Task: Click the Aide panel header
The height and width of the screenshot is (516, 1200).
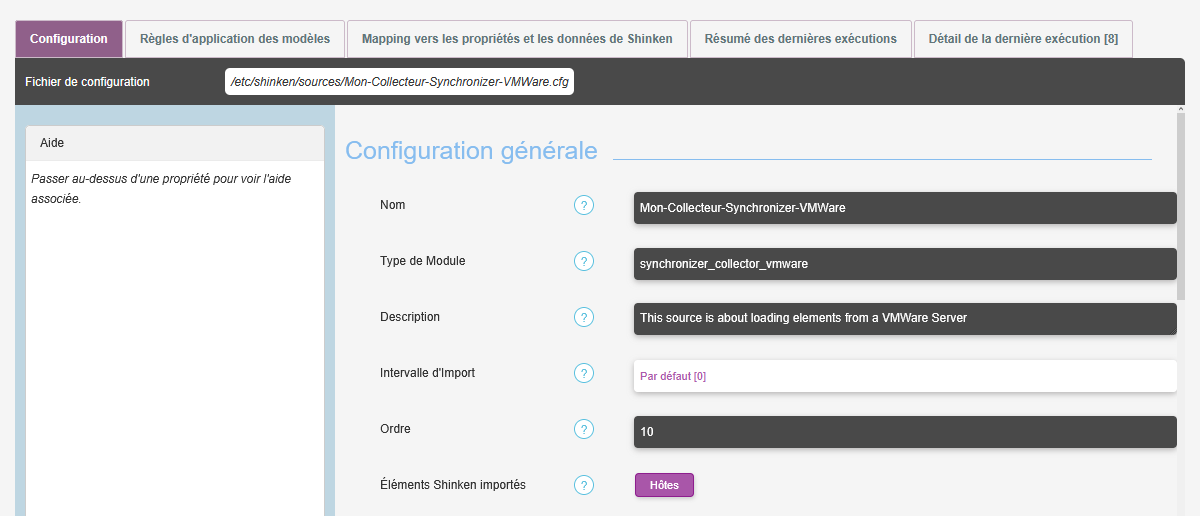Action: click(x=174, y=143)
